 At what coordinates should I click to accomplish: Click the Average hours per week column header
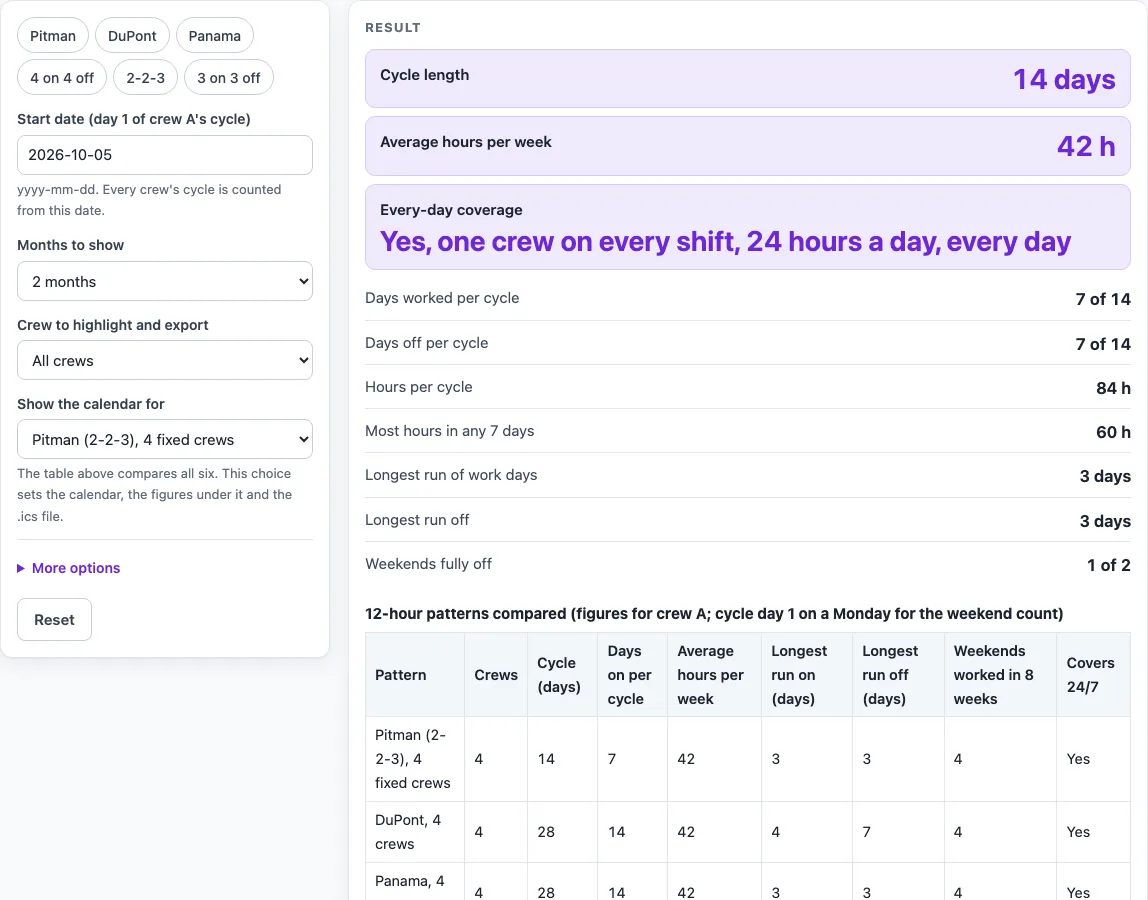[x=715, y=674]
